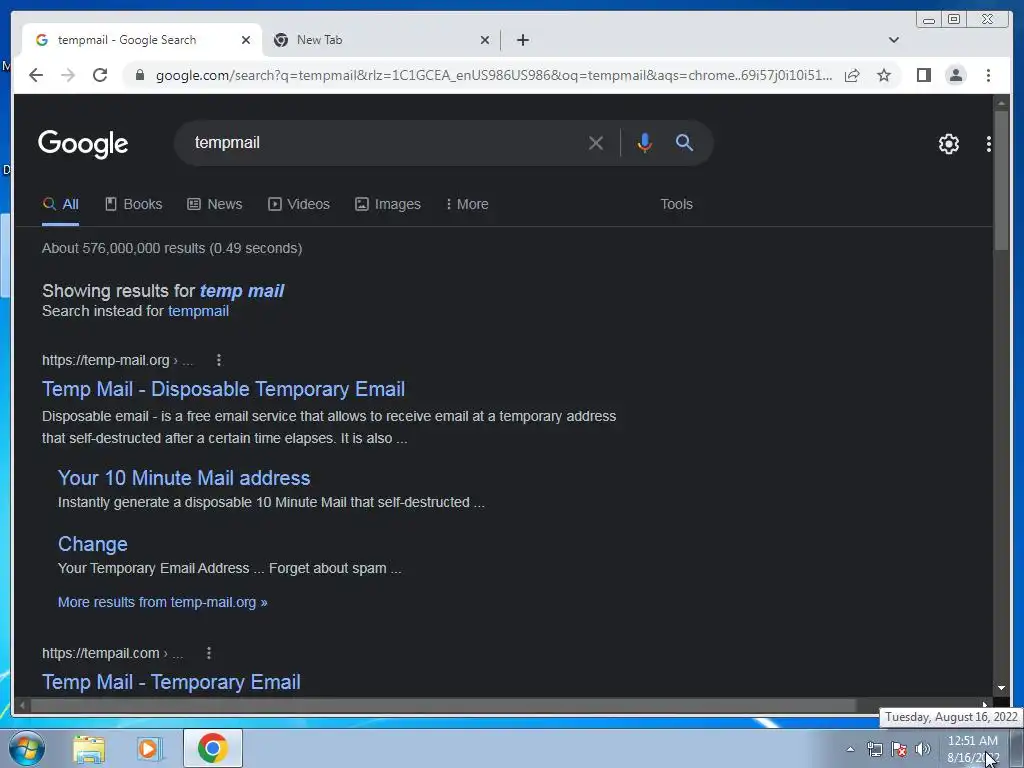The width and height of the screenshot is (1024, 768).
Task: Open Your 10 Minute Mail address
Action: tap(184, 478)
